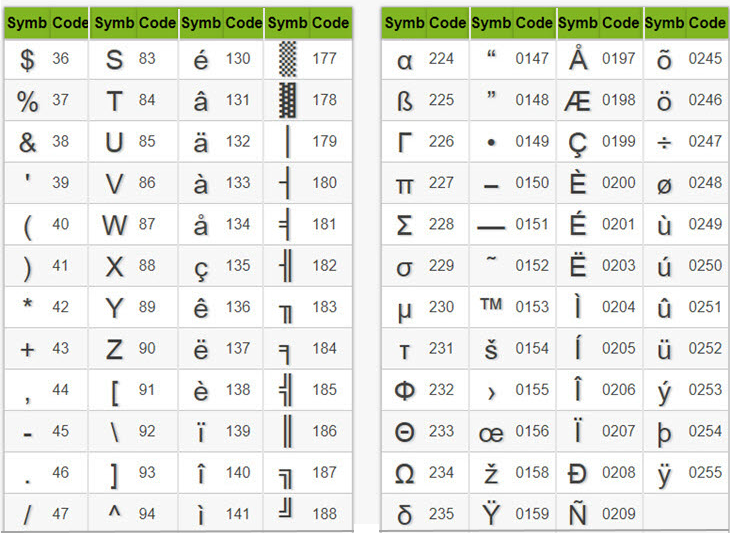Select the code 177 cell
Screen dimensions: 730x538
coord(324,59)
